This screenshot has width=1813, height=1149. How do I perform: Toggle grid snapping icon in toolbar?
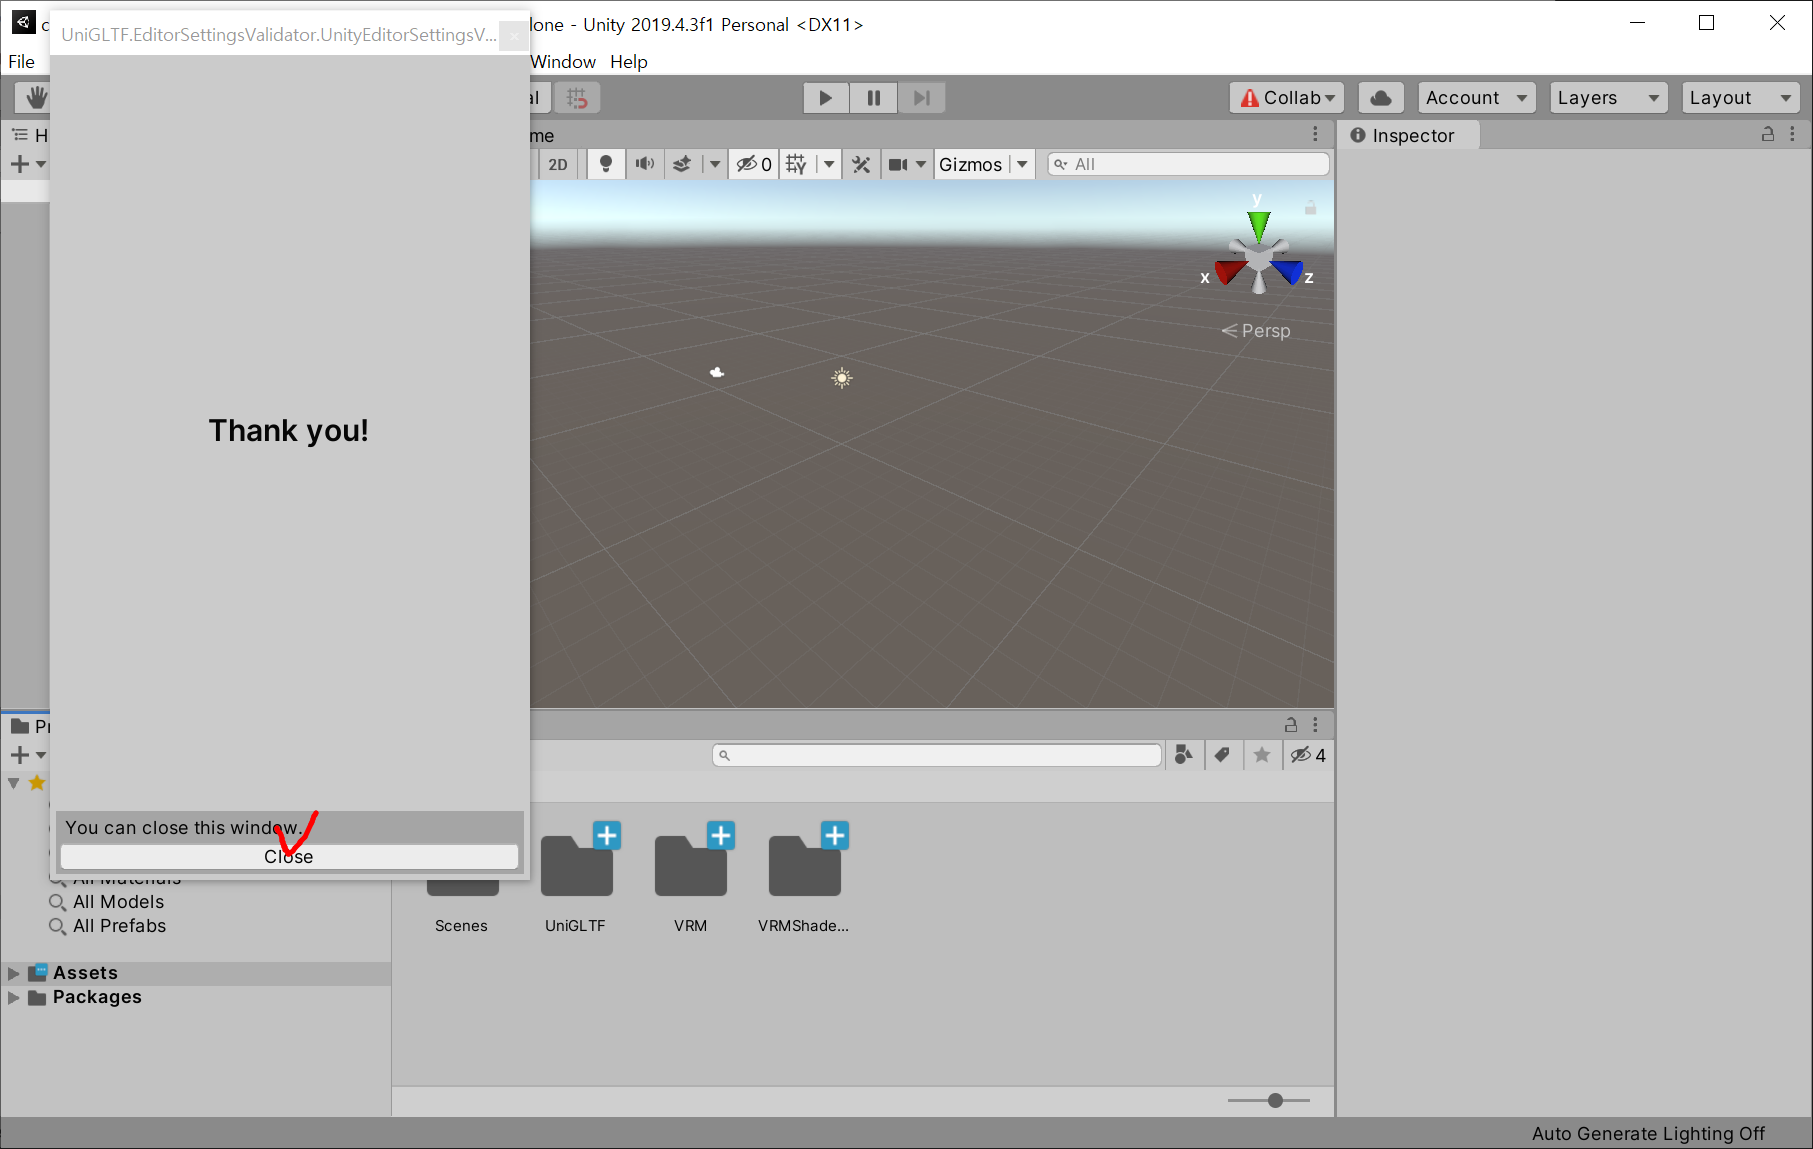click(x=577, y=98)
